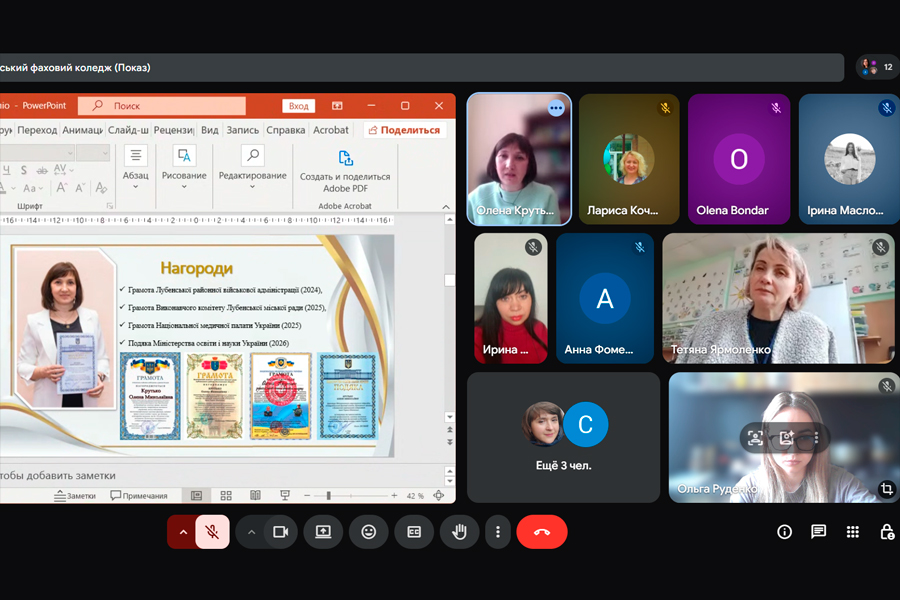The image size is (900, 600).
Task: Click the Поделиться button
Action: point(405,130)
